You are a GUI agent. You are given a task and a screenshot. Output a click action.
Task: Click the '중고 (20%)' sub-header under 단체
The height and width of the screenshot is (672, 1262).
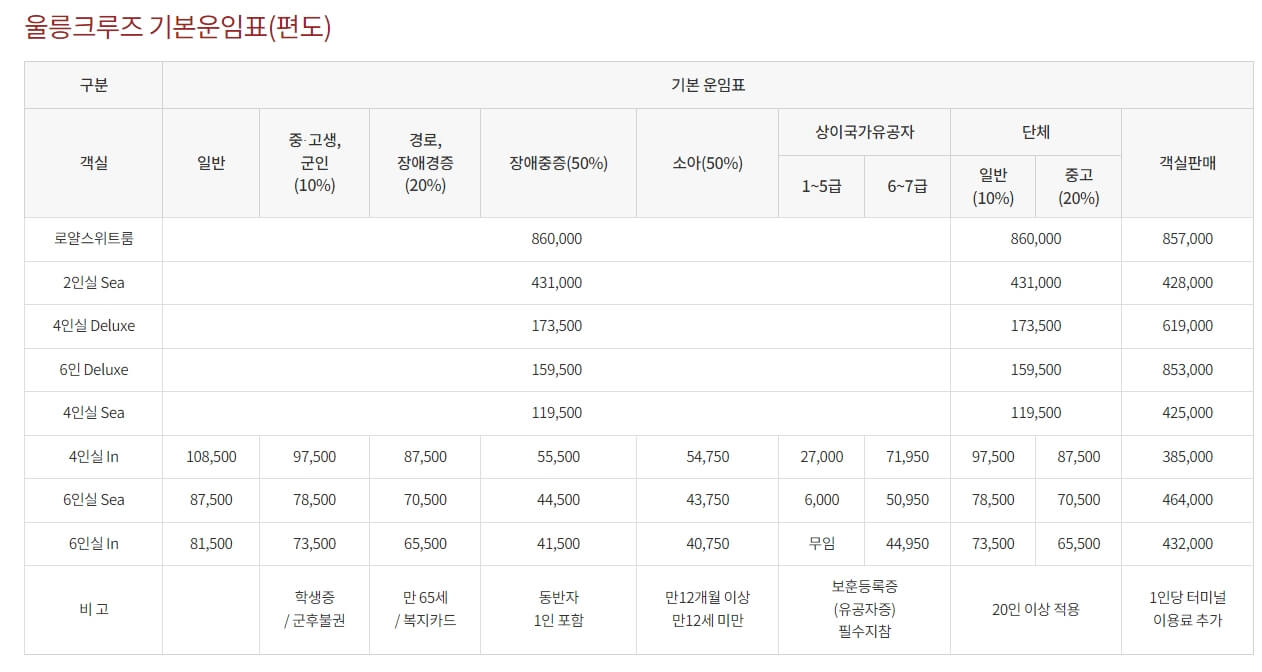click(1079, 186)
